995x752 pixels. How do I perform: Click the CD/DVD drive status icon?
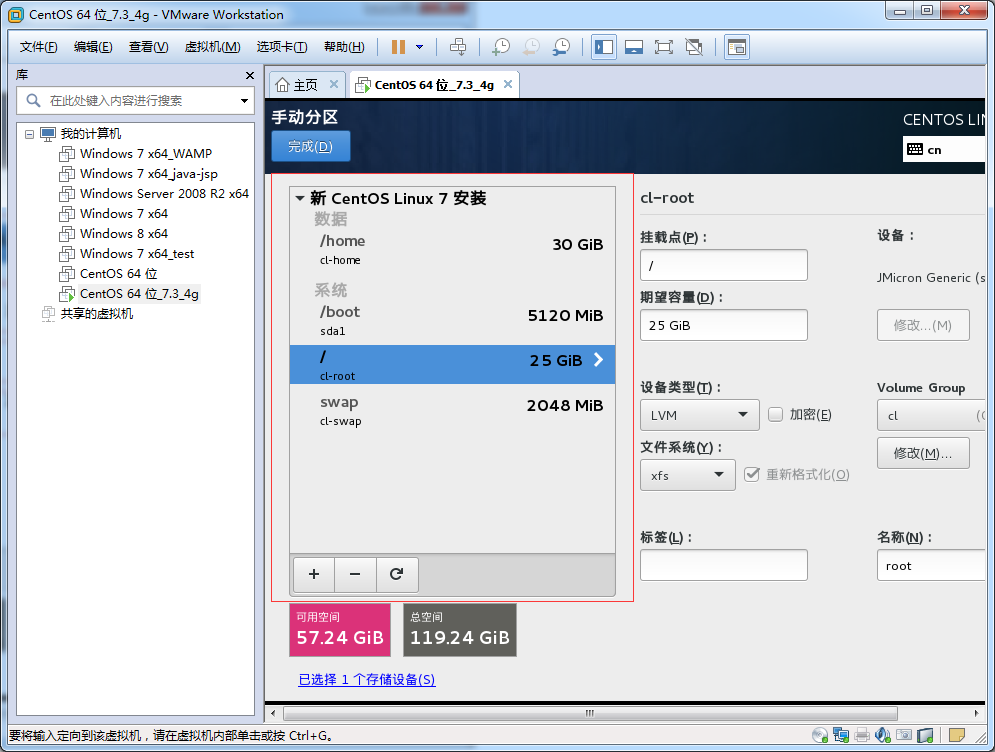pos(820,735)
